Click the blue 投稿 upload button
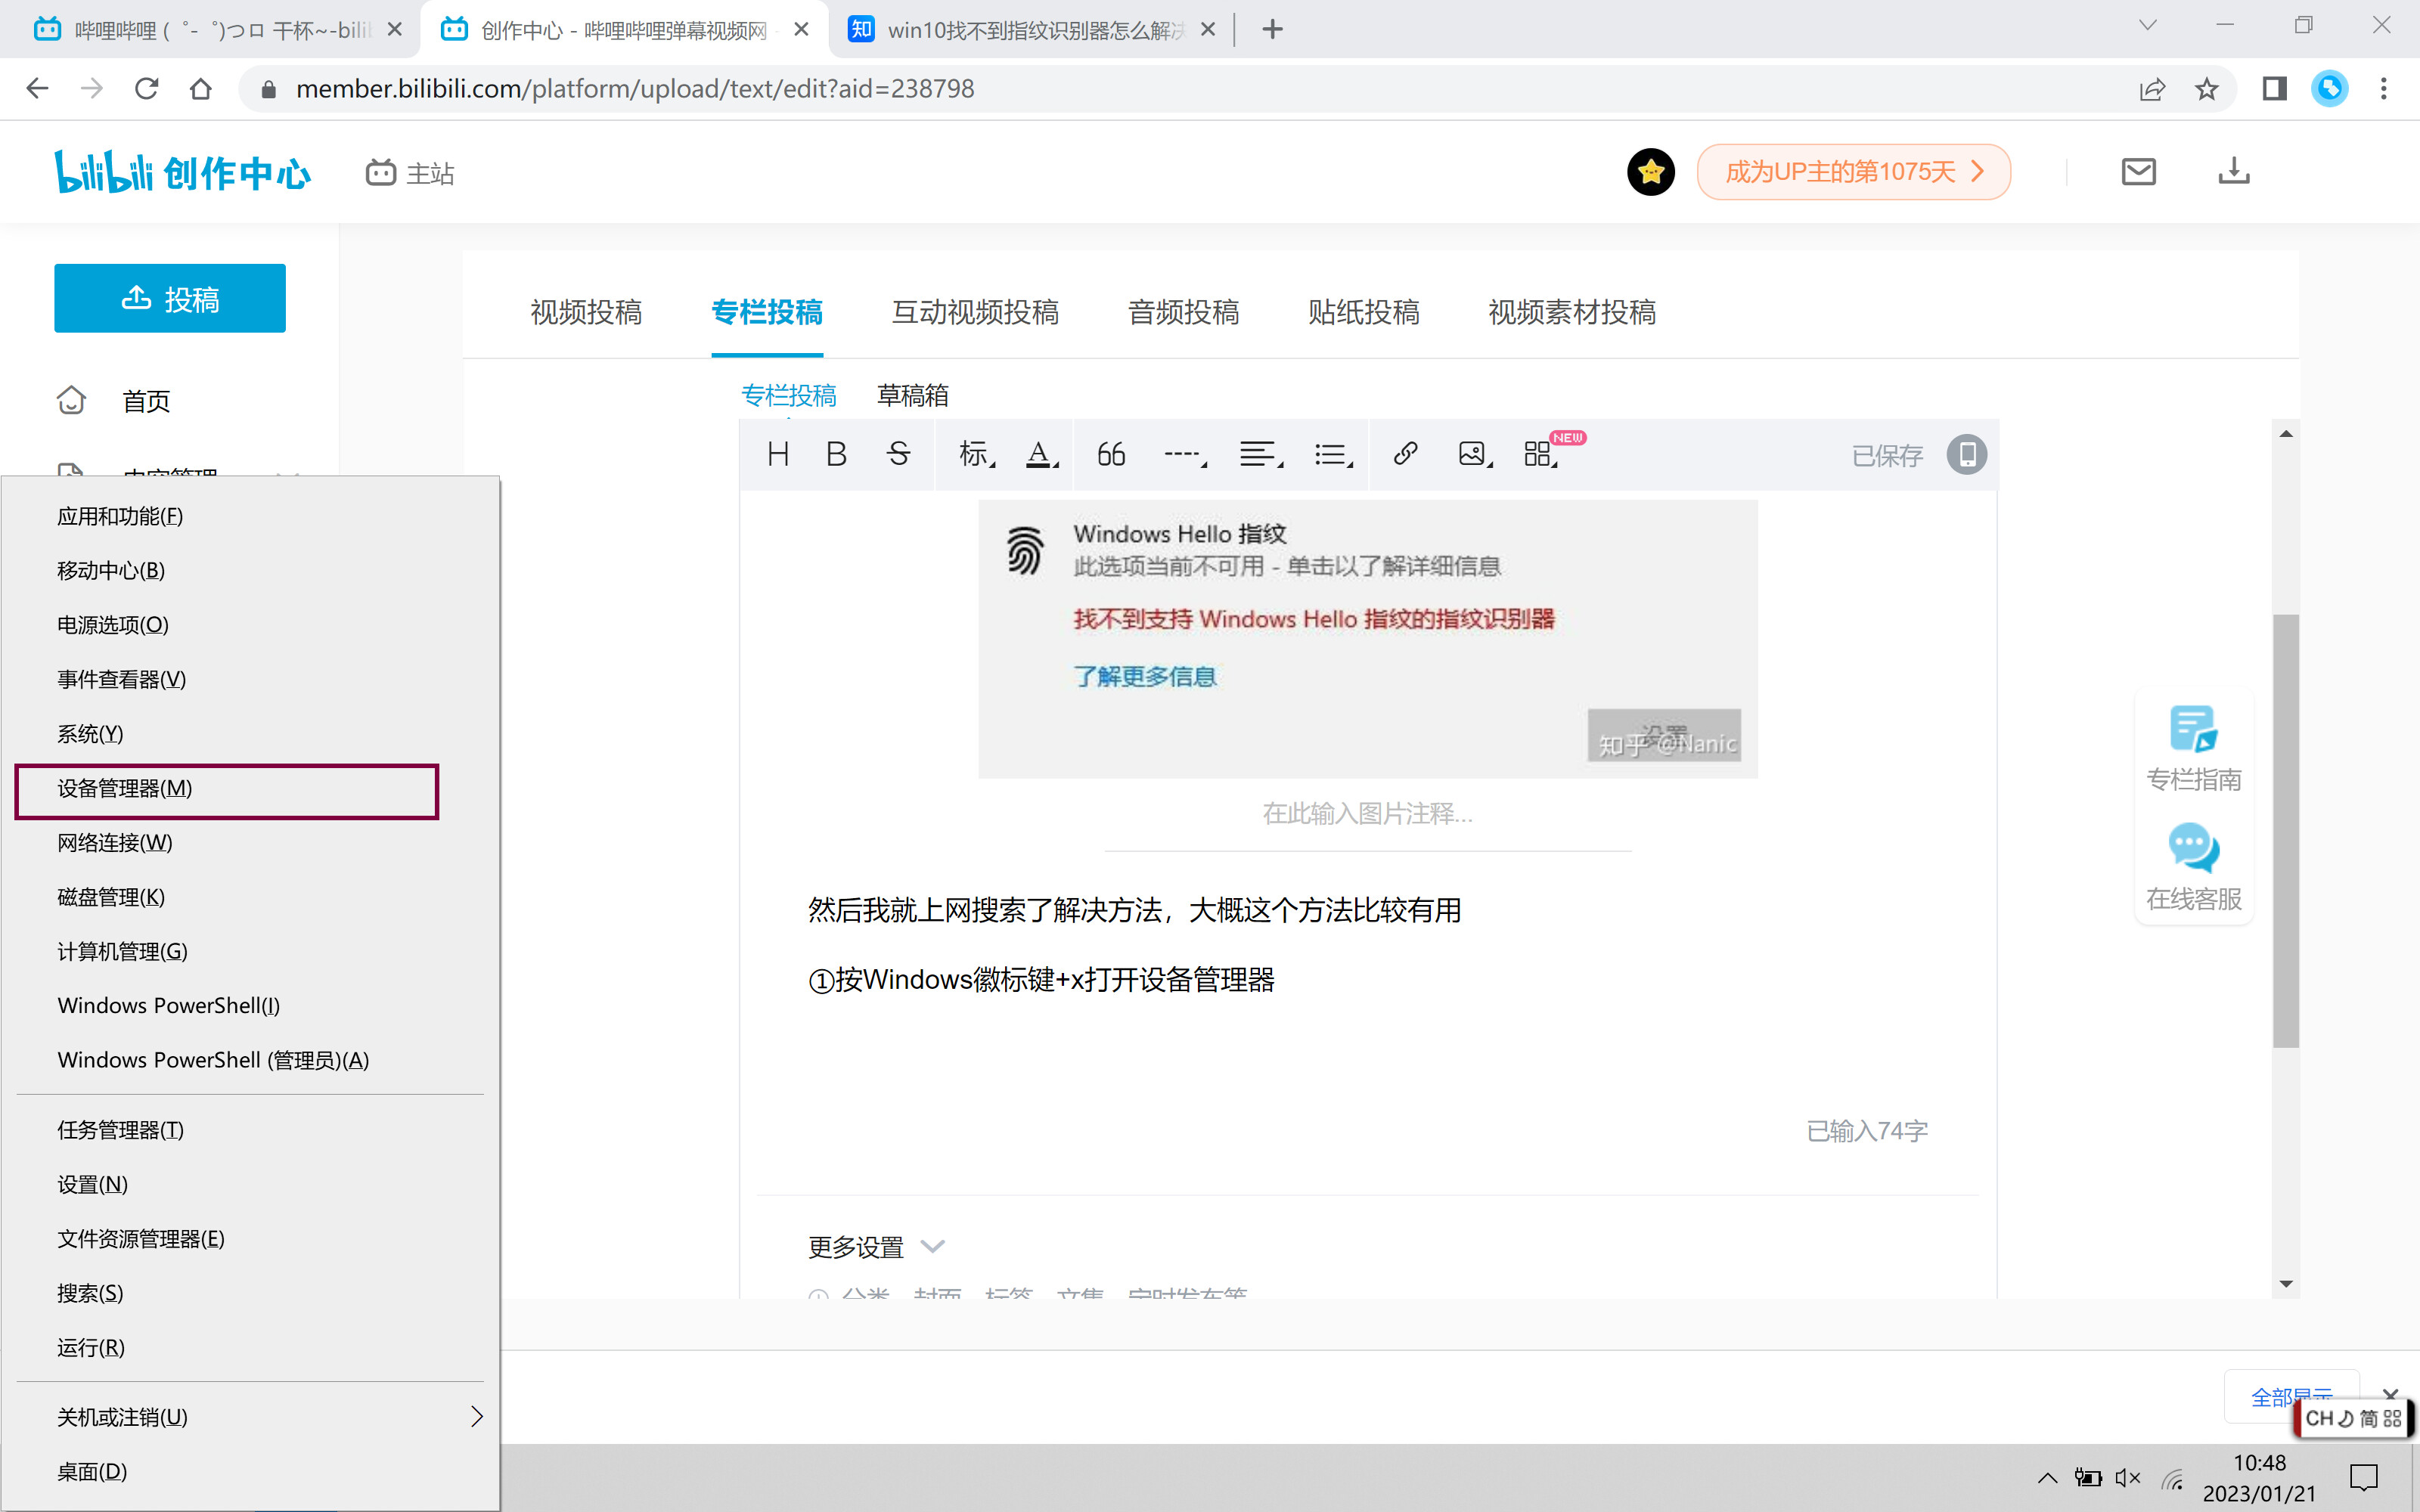Image resolution: width=2420 pixels, height=1512 pixels. 170,298
